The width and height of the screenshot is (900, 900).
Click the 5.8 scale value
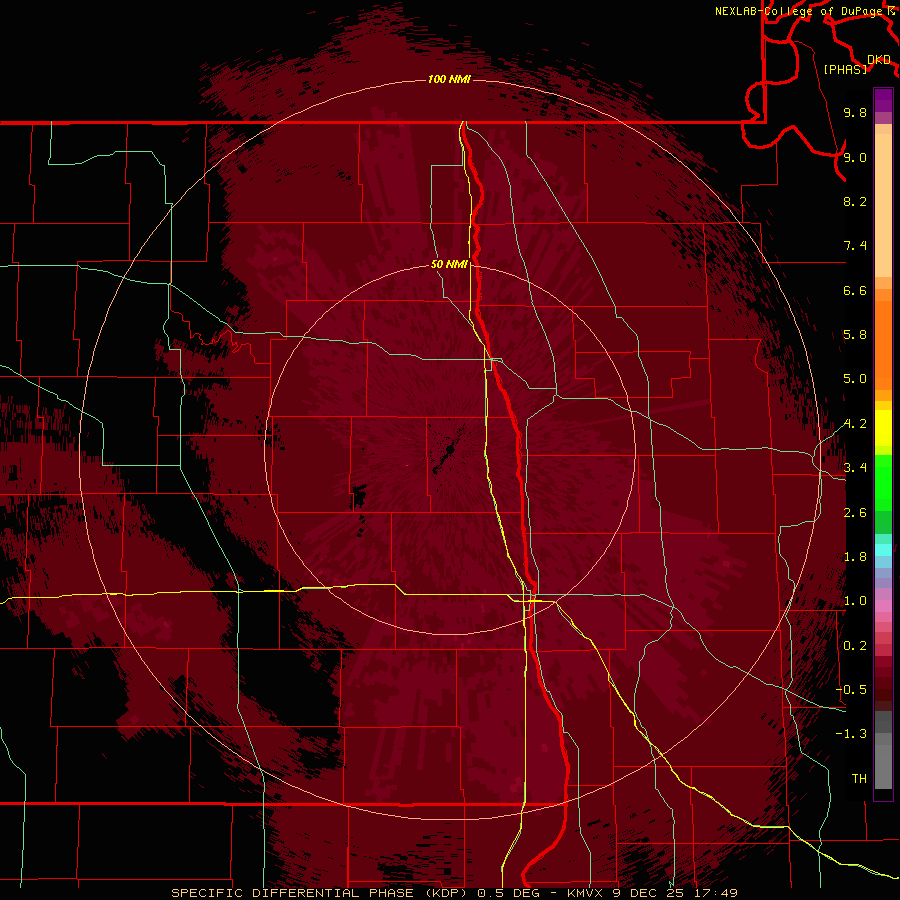(x=855, y=335)
